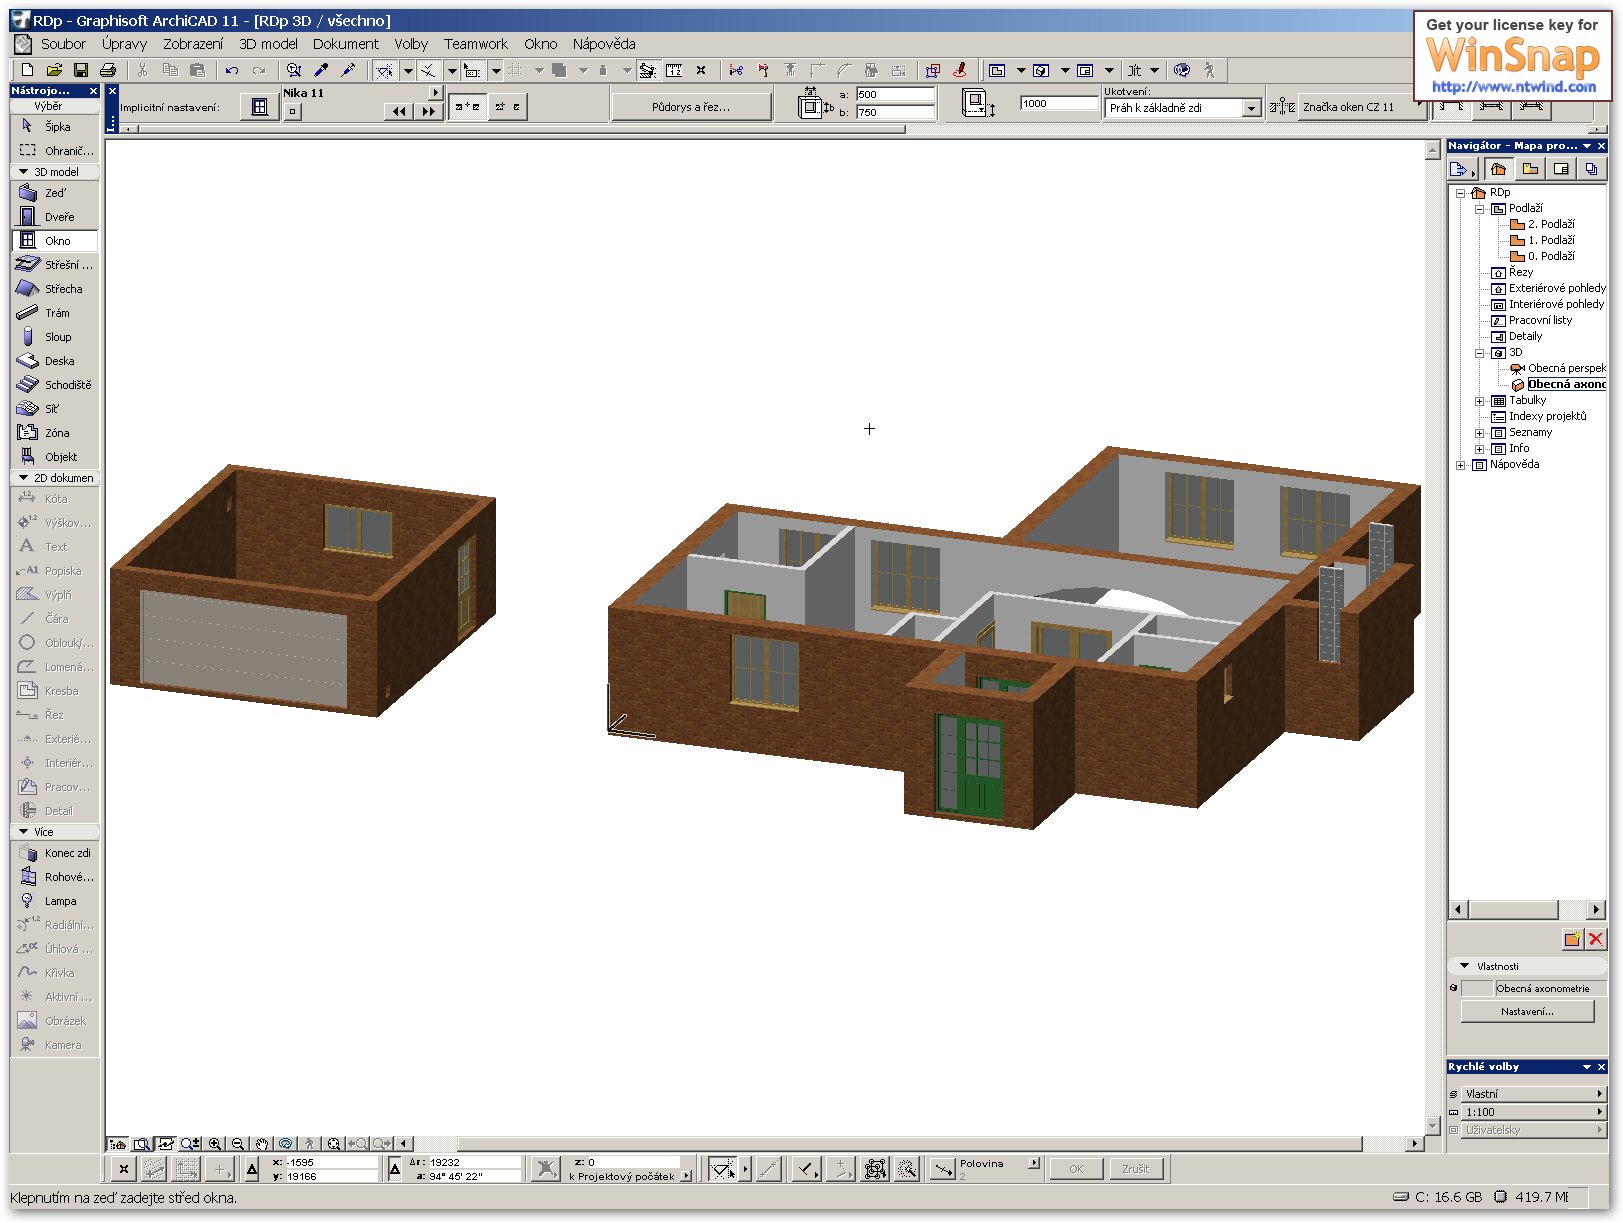Image resolution: width=1623 pixels, height=1223 pixels.
Task: Select the Ohranič marquee tool
Action: 55,151
